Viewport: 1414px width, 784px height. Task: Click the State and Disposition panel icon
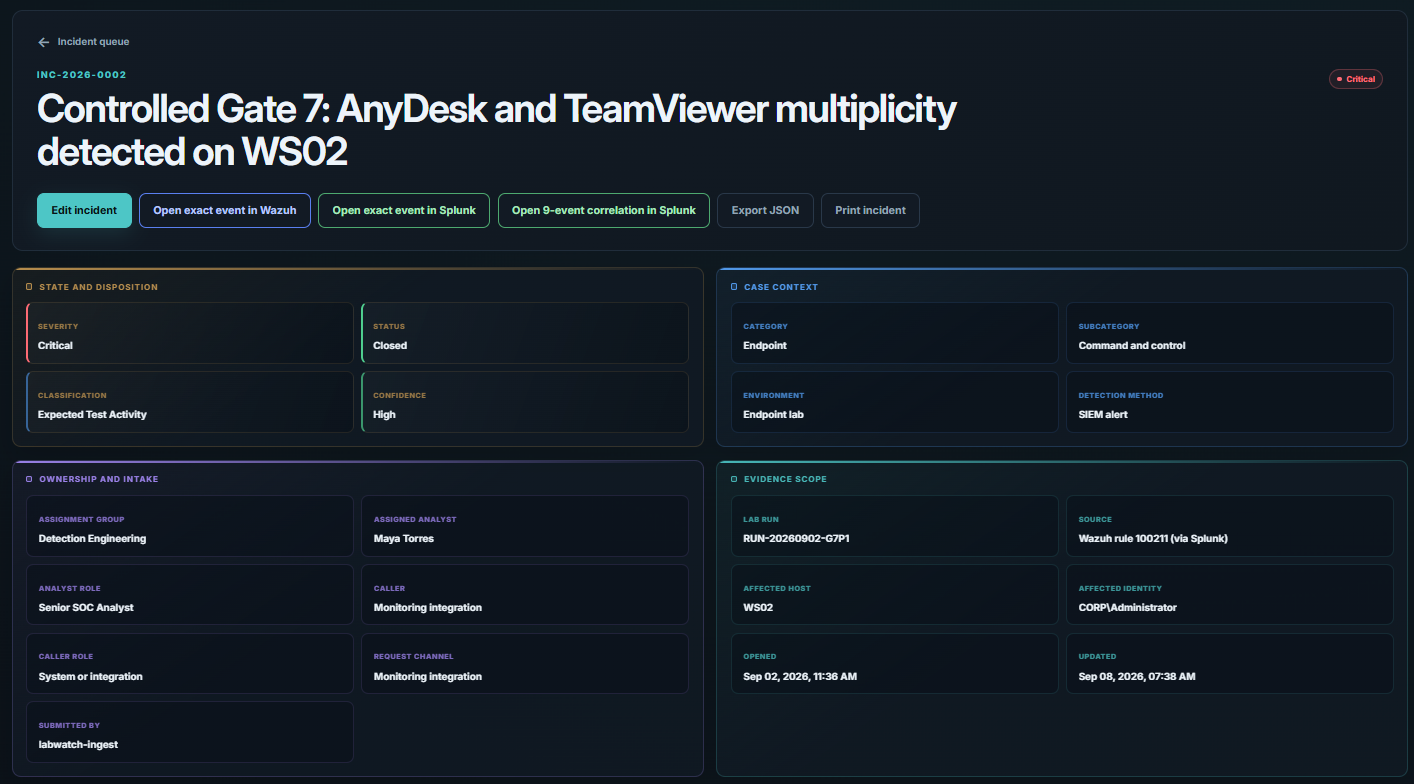click(x=29, y=287)
